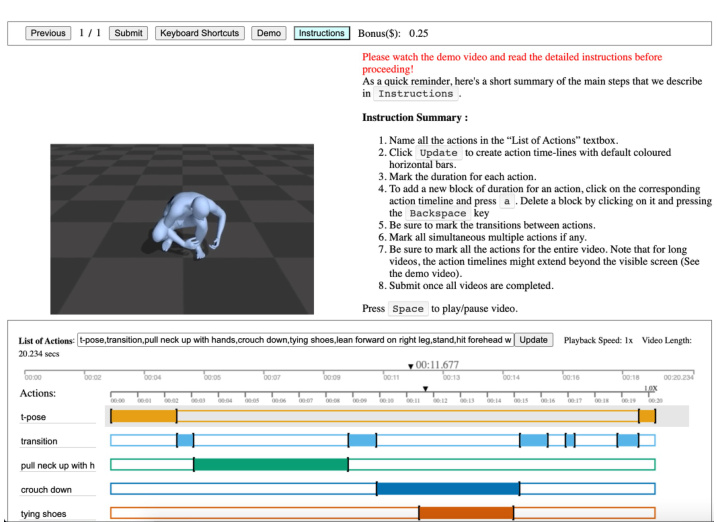Select the last light blue transition block
Viewport: 717px width, 522px height.
tap(627, 440)
